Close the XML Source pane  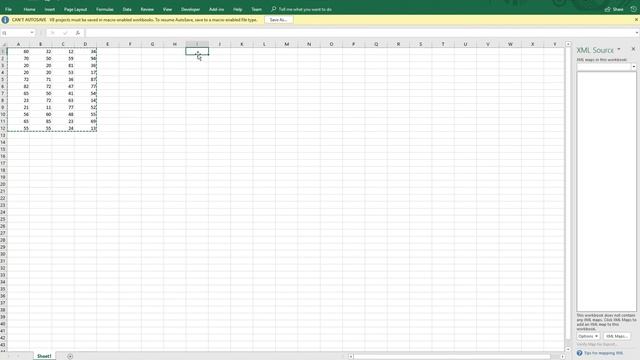click(633, 49)
